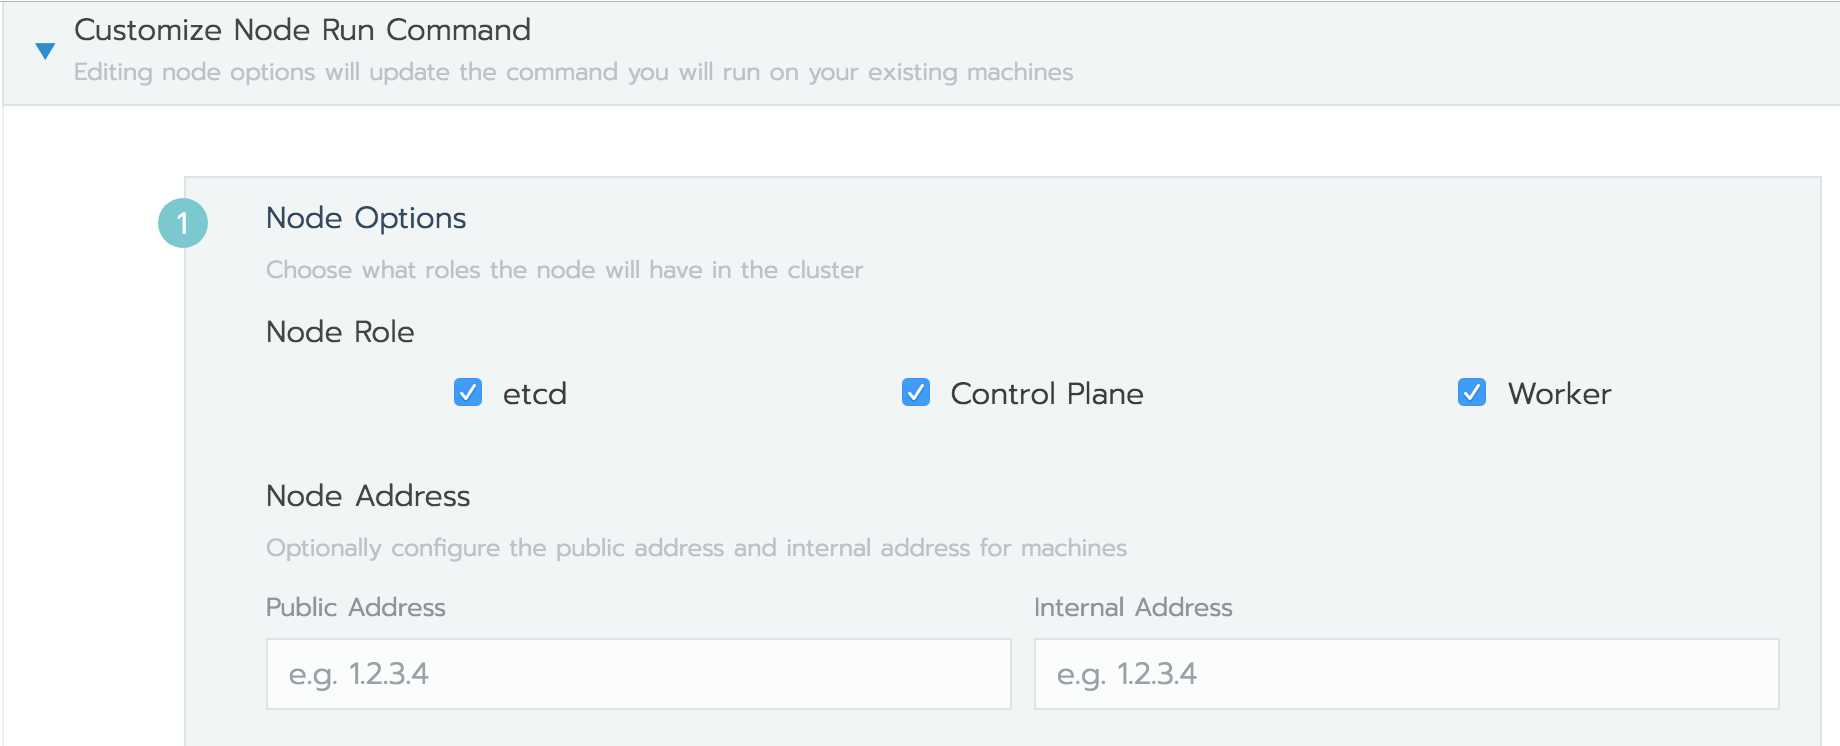
Task: Click the 'Optionally configure the public address' hint
Action: click(696, 548)
